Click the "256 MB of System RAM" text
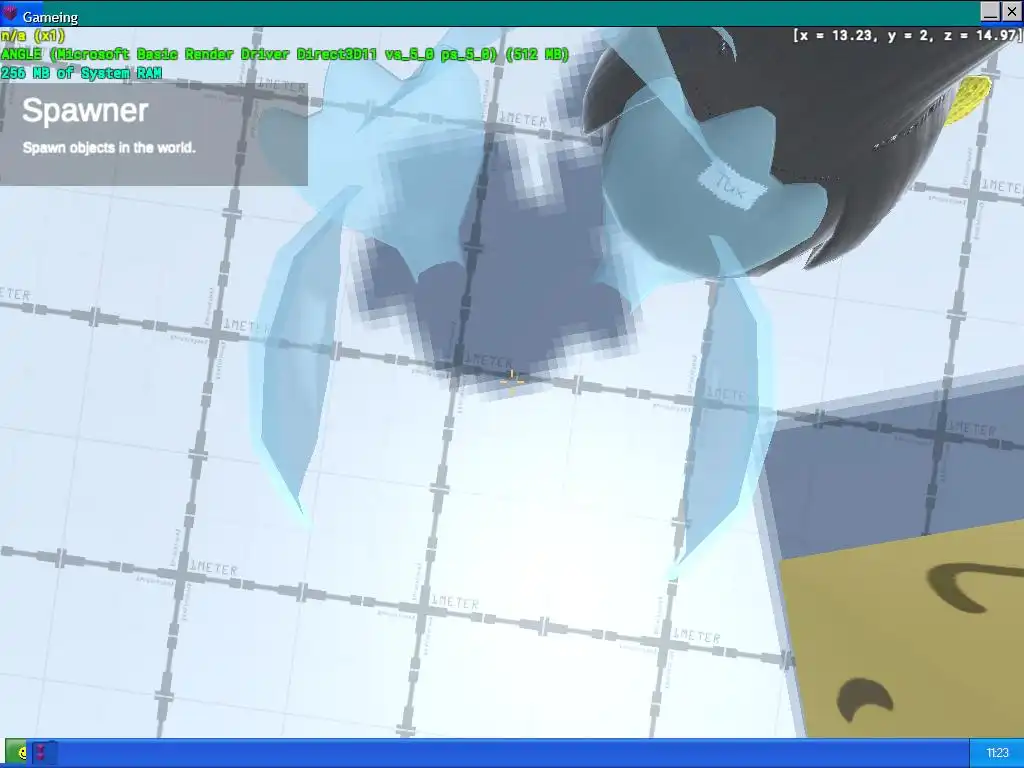This screenshot has width=1024, height=768. 81,73
